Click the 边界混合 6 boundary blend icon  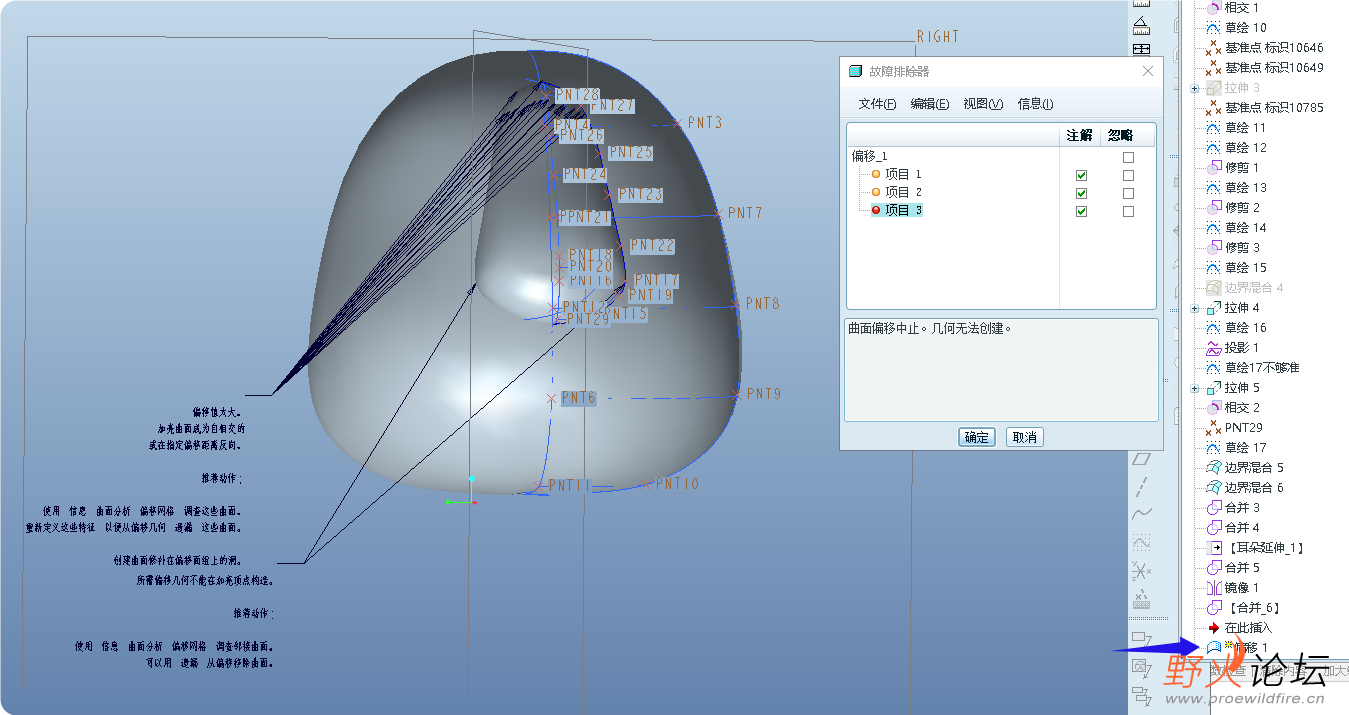tap(1213, 488)
